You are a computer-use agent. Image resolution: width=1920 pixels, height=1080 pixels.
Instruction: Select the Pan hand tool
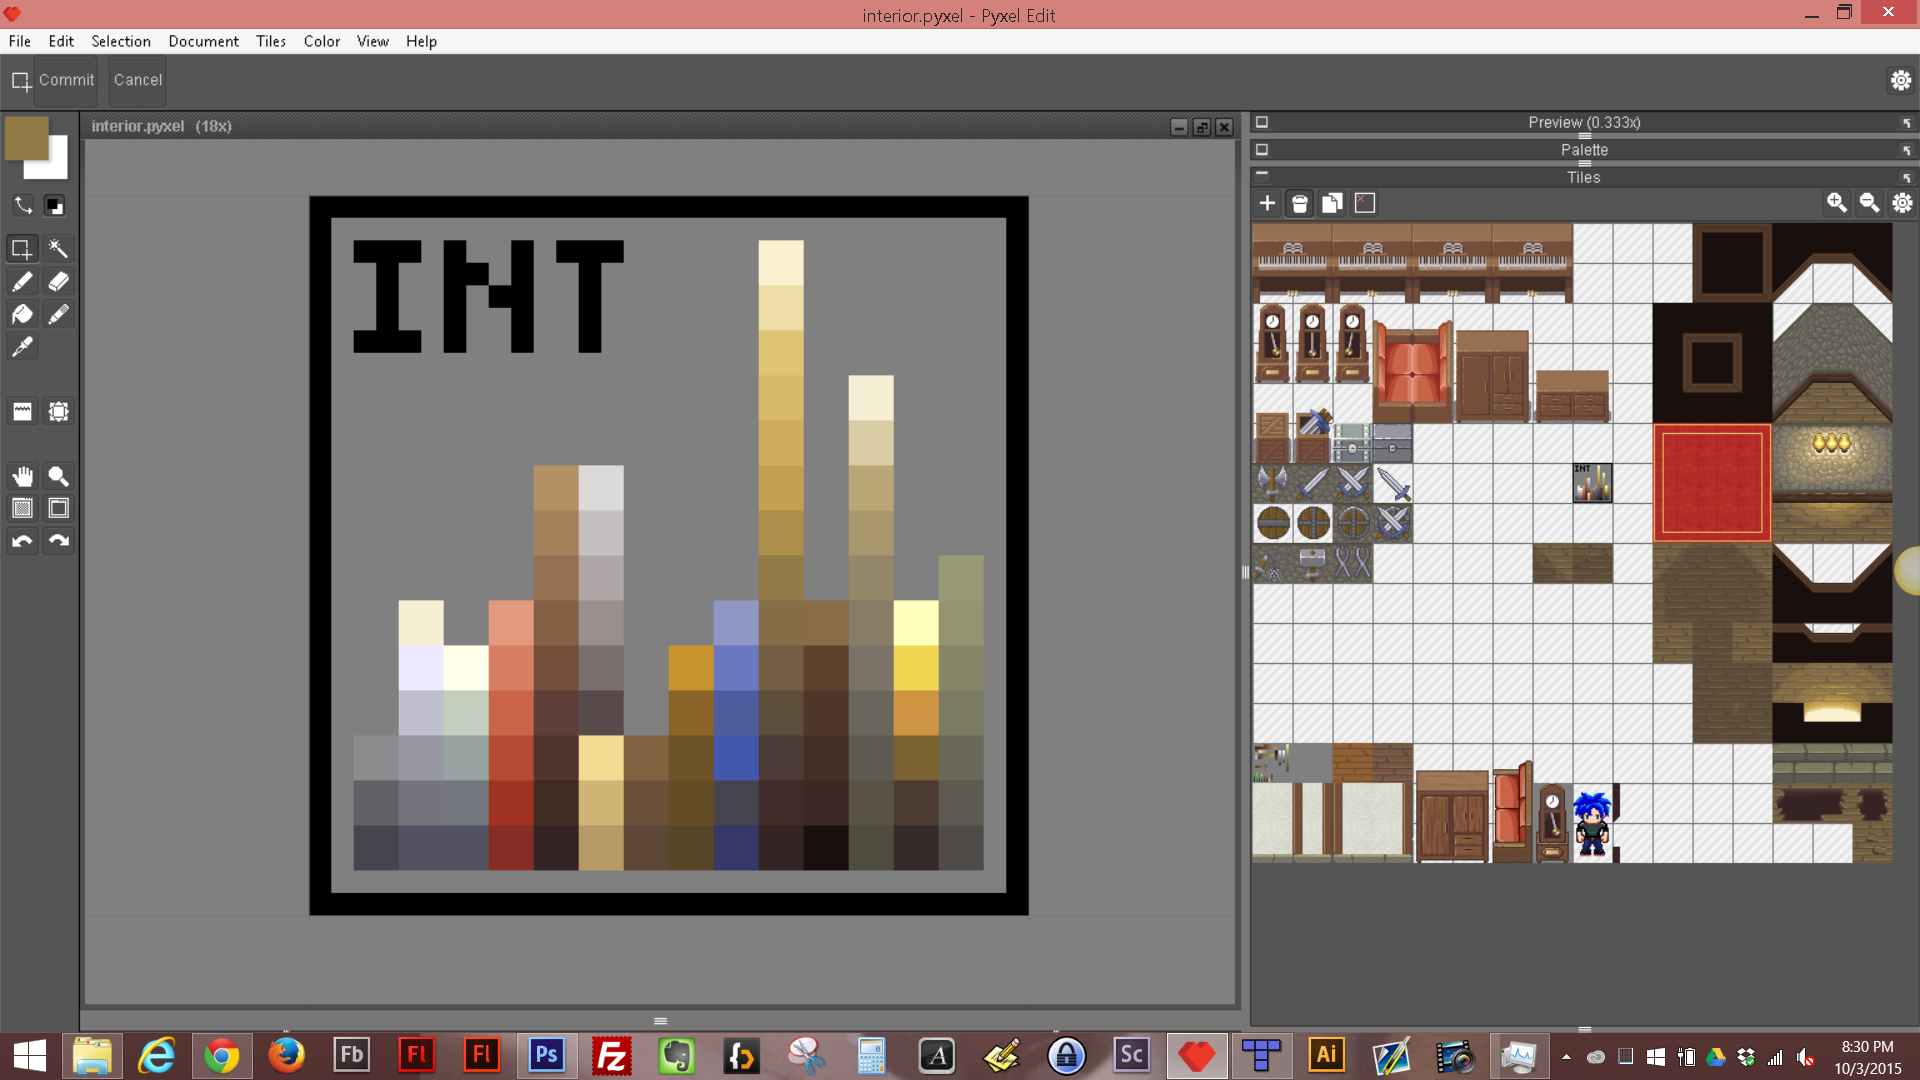[22, 476]
